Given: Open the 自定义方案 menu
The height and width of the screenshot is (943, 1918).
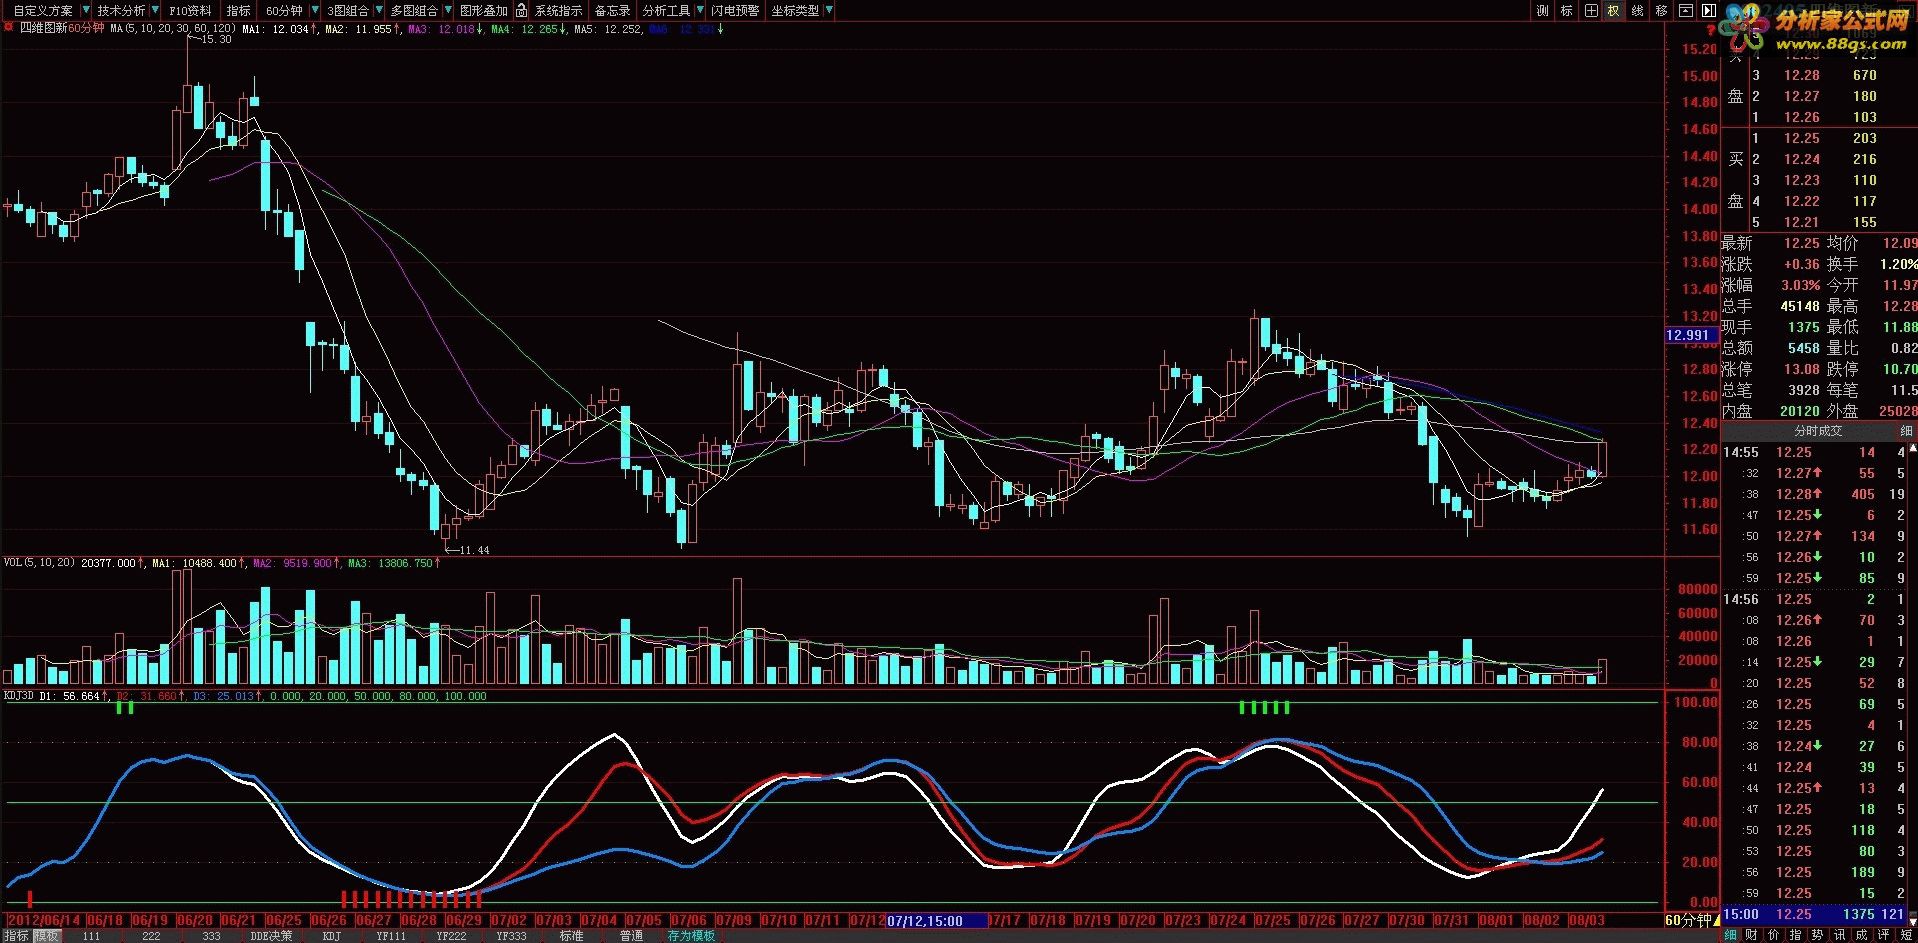Looking at the screenshot, I should click(x=42, y=10).
